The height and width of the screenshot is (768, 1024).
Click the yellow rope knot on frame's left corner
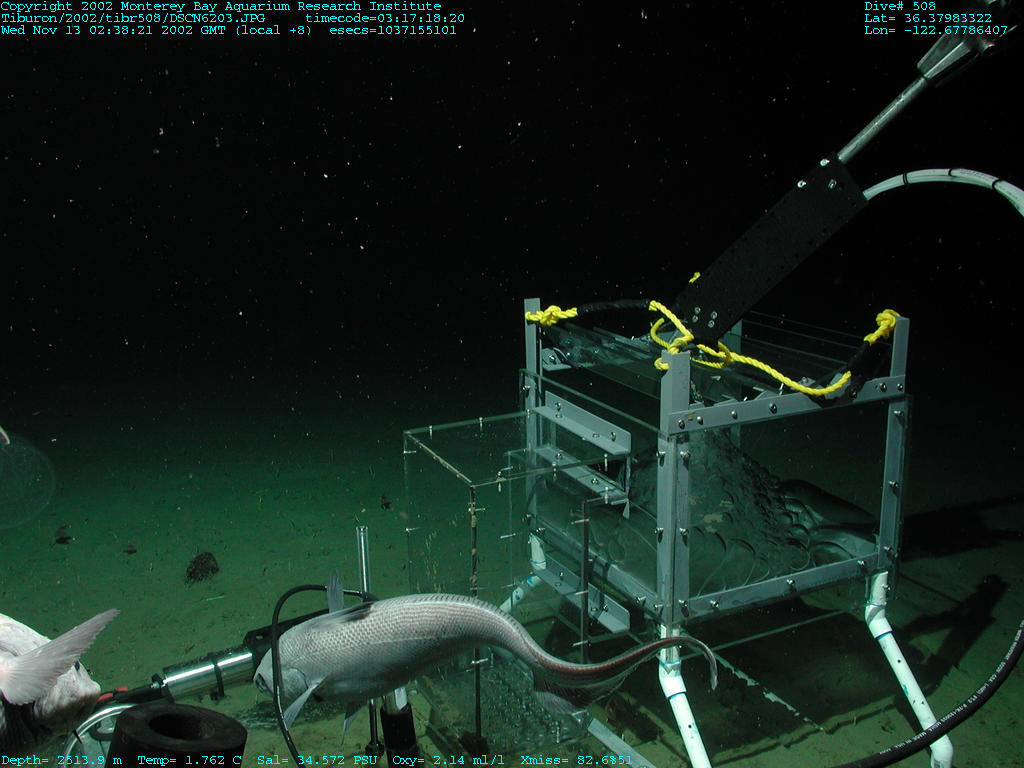(551, 316)
